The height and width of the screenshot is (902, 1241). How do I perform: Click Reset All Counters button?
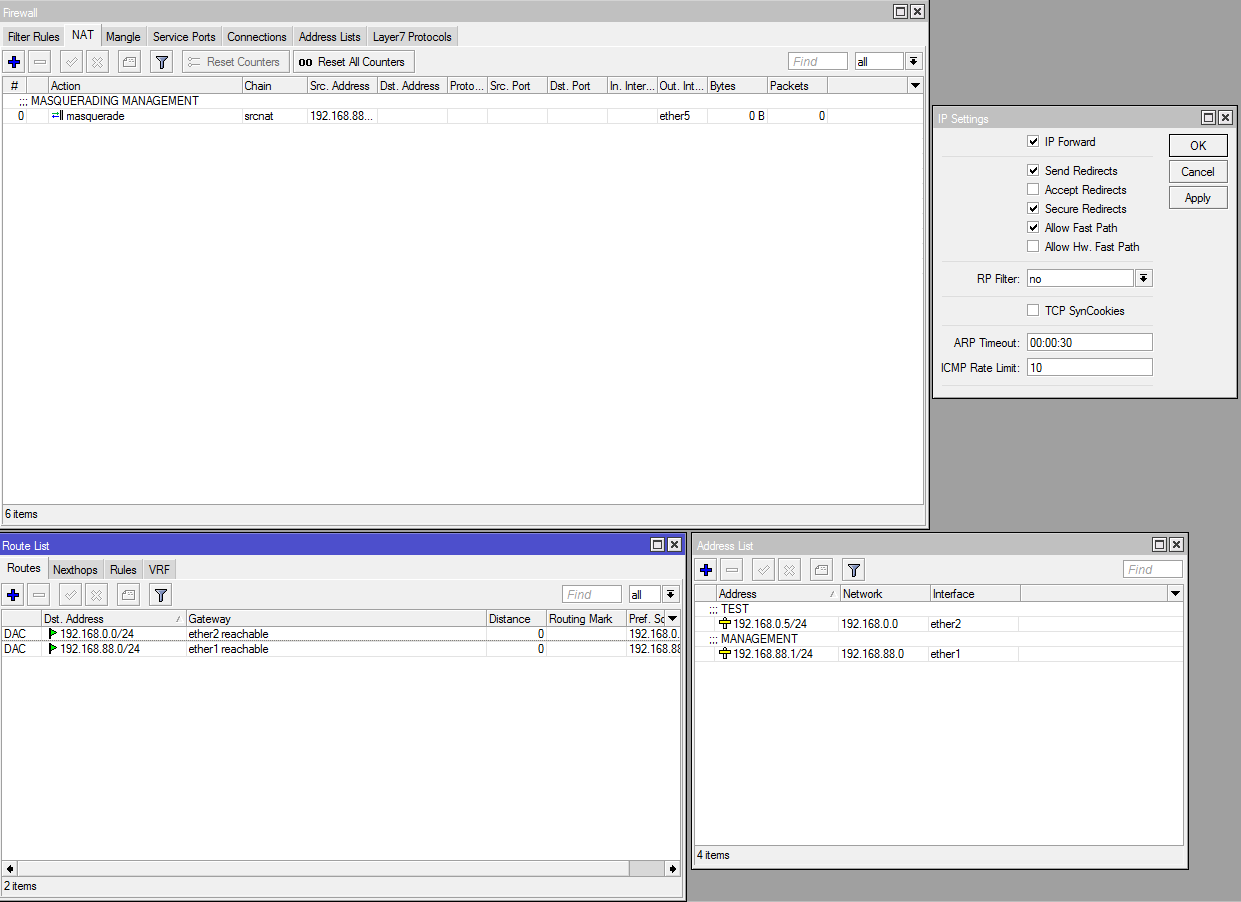(352, 62)
